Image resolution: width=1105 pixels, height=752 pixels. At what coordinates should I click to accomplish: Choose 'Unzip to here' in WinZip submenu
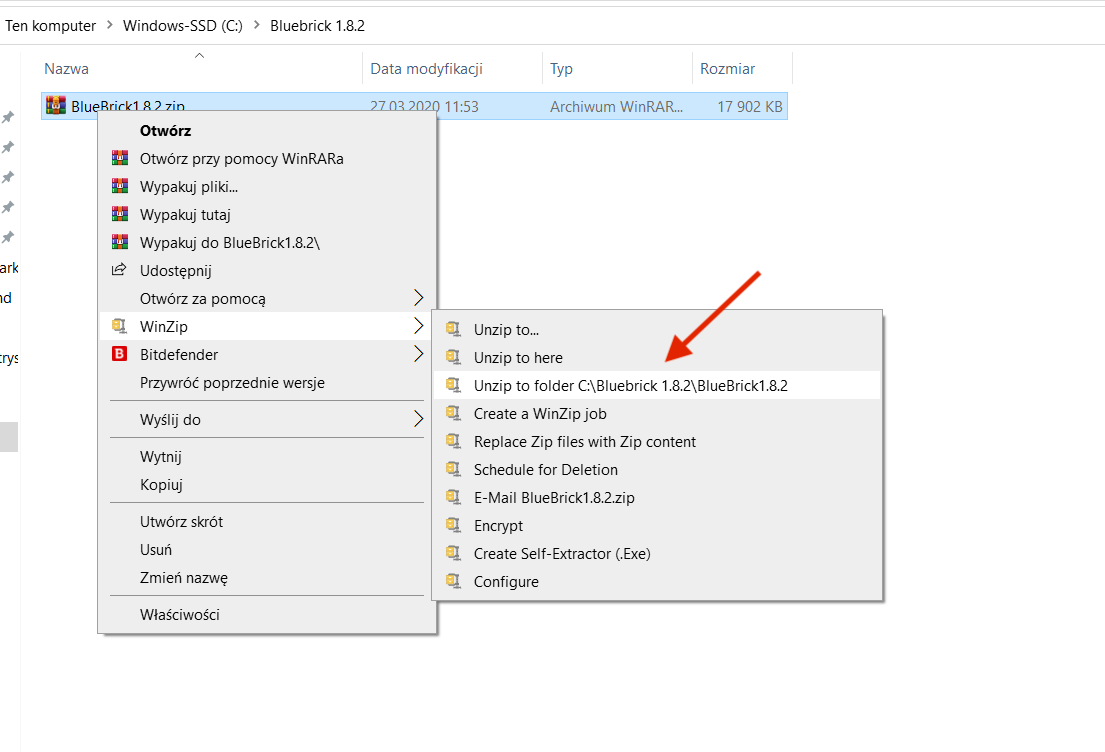(x=657, y=357)
